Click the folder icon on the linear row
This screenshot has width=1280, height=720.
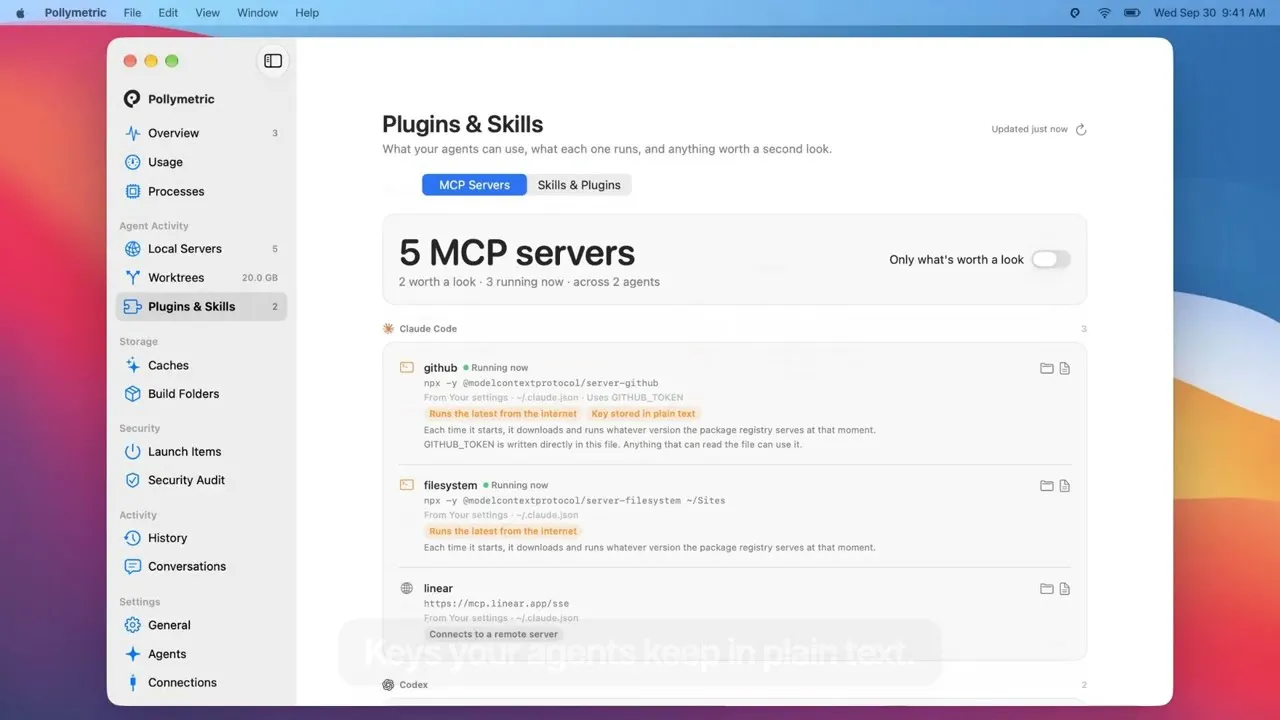point(1047,589)
